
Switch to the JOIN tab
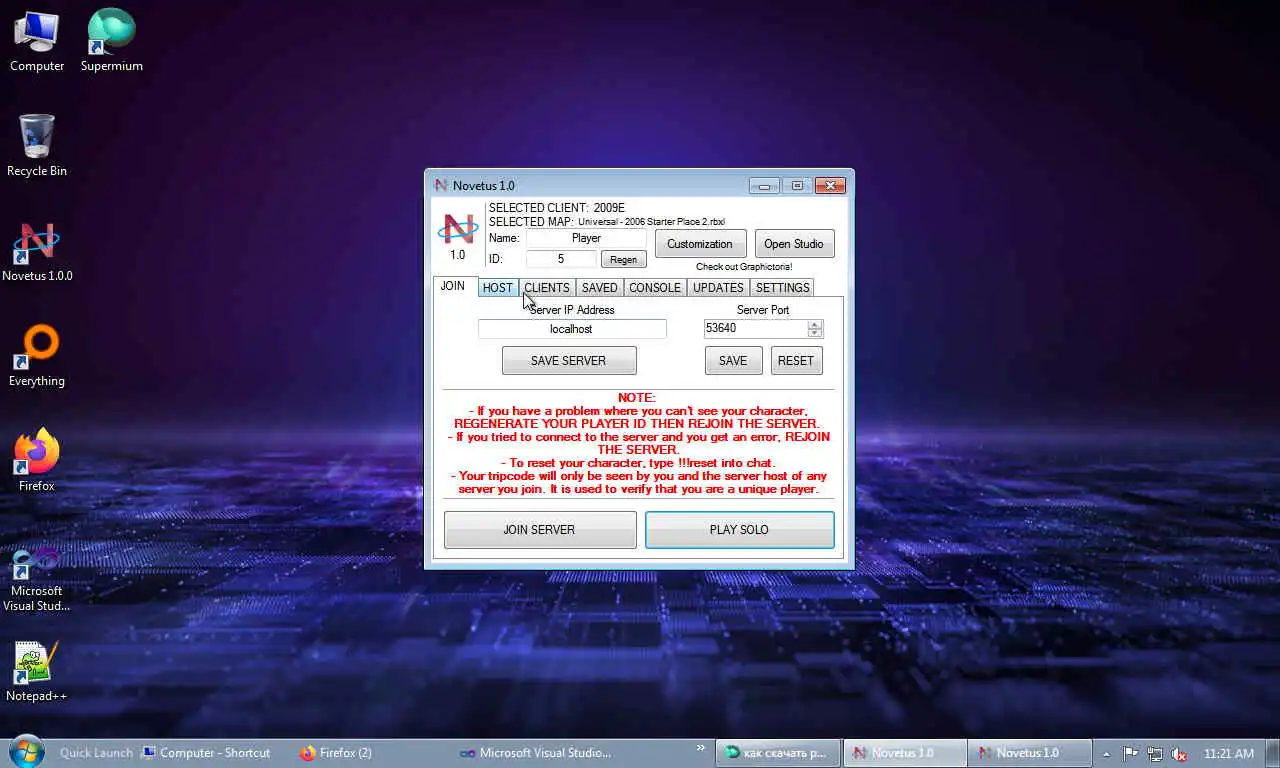pos(453,286)
